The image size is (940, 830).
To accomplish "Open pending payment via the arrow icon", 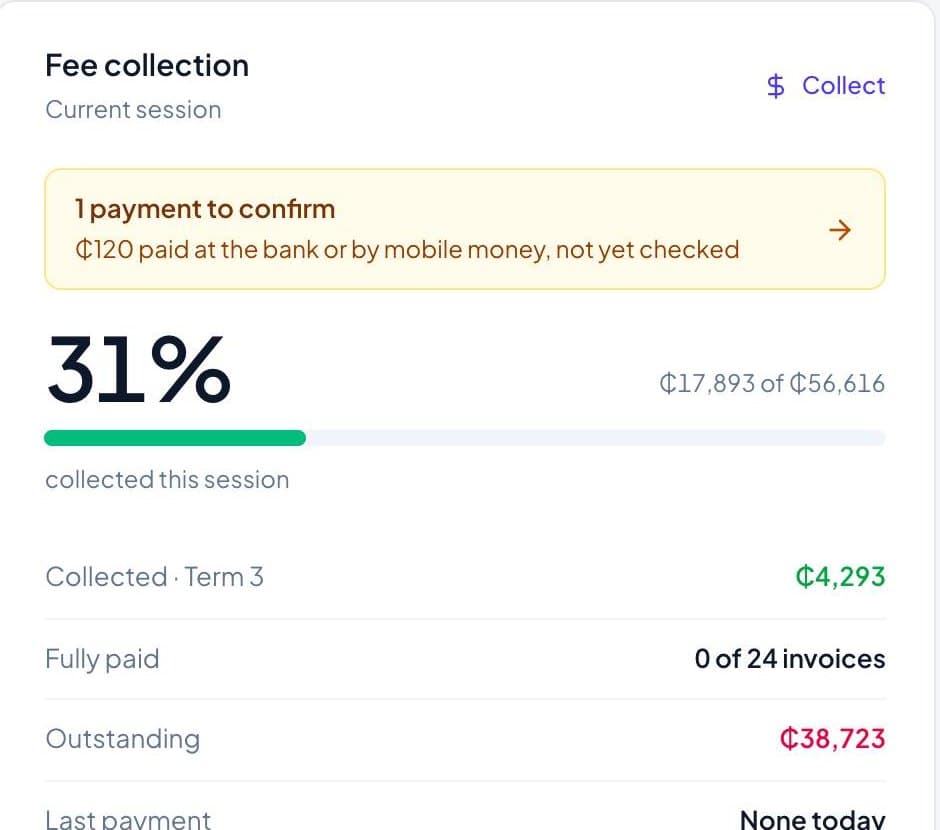I will (x=839, y=230).
